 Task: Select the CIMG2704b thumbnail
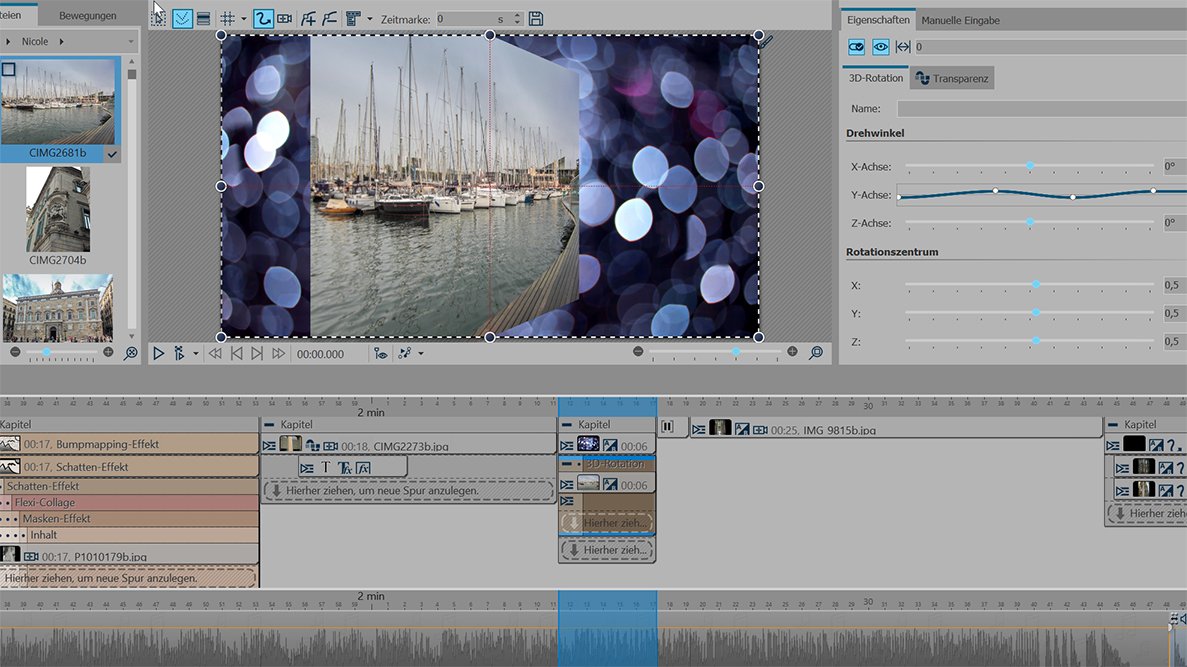pyautogui.click(x=58, y=210)
